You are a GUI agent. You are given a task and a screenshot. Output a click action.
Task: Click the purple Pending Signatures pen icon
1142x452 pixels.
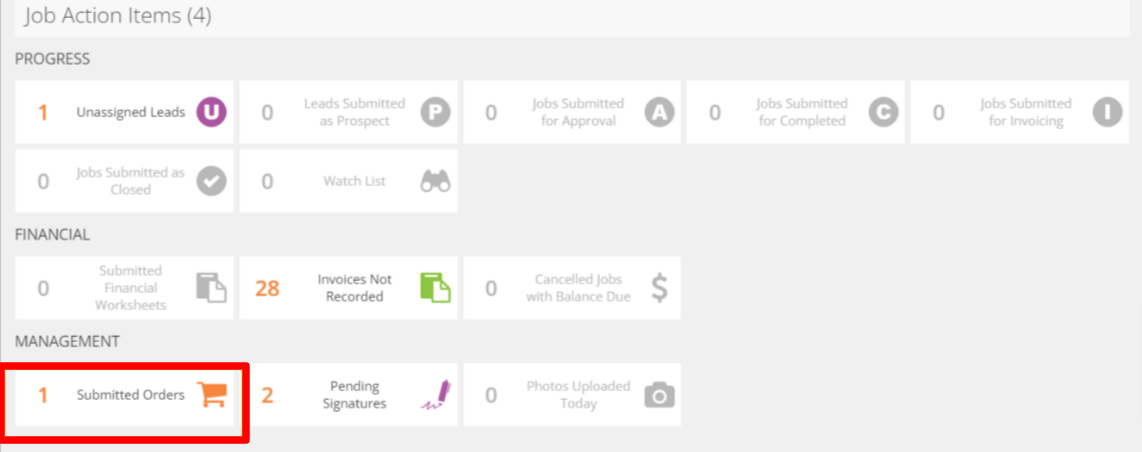436,395
